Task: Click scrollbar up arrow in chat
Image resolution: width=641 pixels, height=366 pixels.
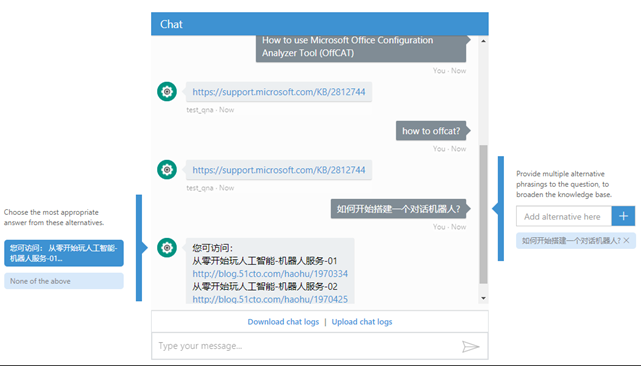Action: click(x=483, y=41)
